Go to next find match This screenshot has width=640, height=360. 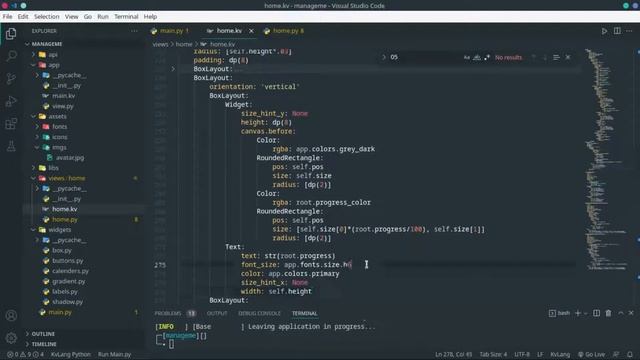(544, 58)
